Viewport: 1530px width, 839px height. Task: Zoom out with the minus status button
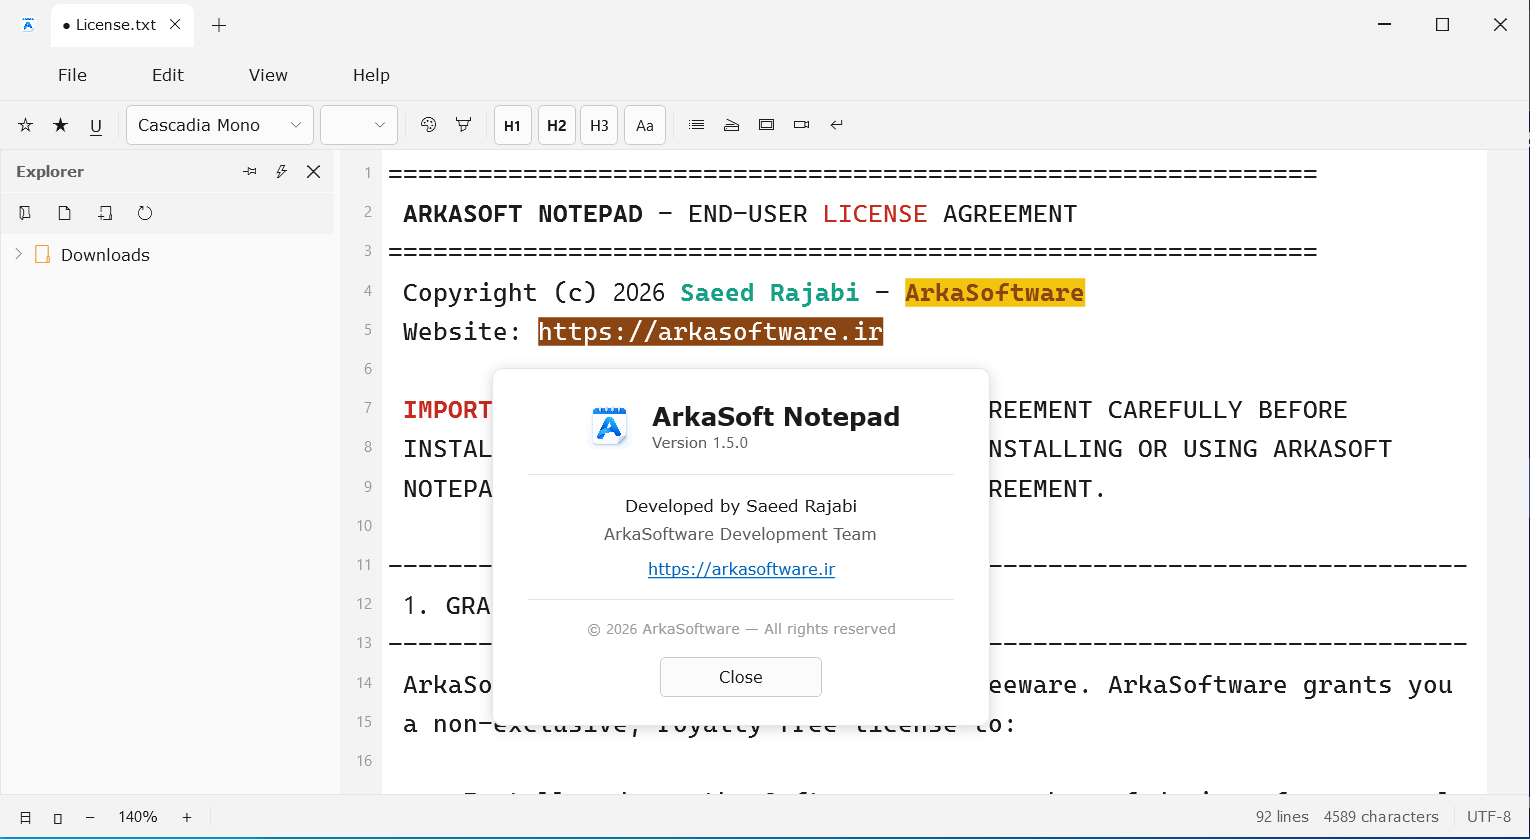[90, 817]
